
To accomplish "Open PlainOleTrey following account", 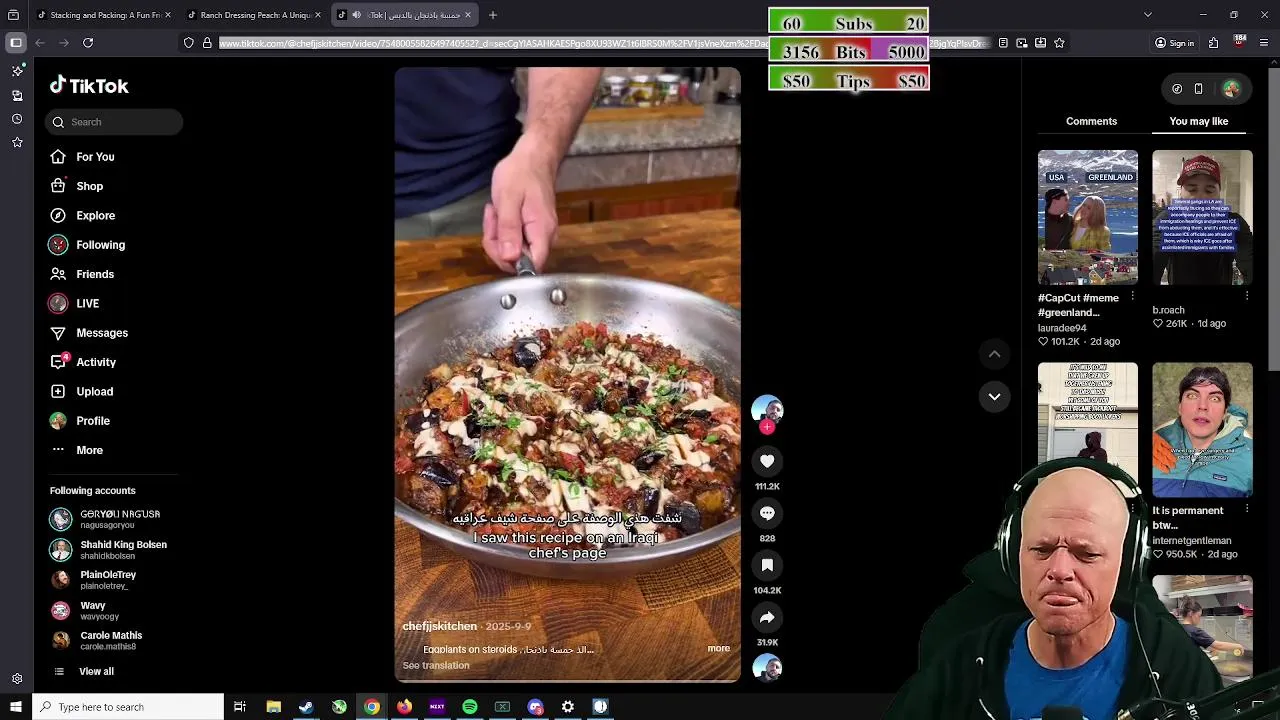I will point(95,580).
